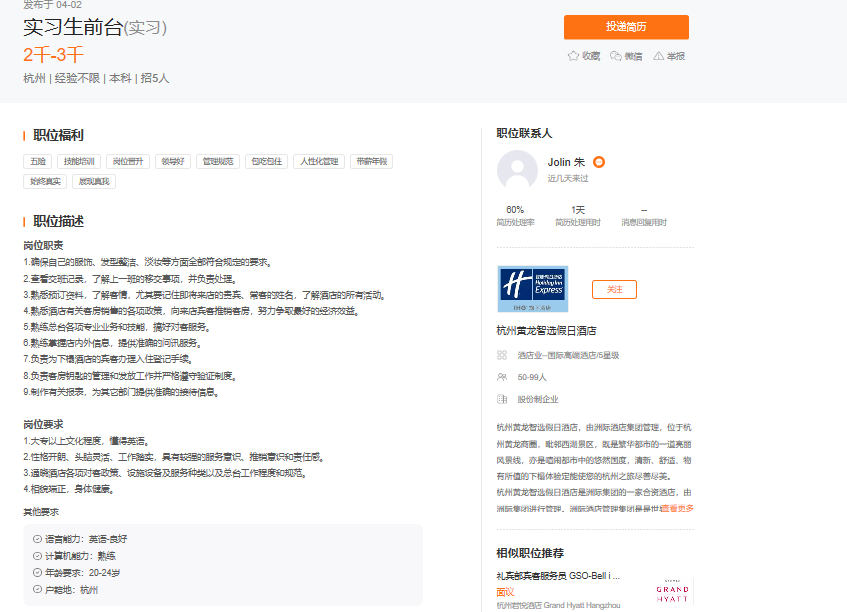Click the industry category icon beside 酒店业

tap(502, 355)
